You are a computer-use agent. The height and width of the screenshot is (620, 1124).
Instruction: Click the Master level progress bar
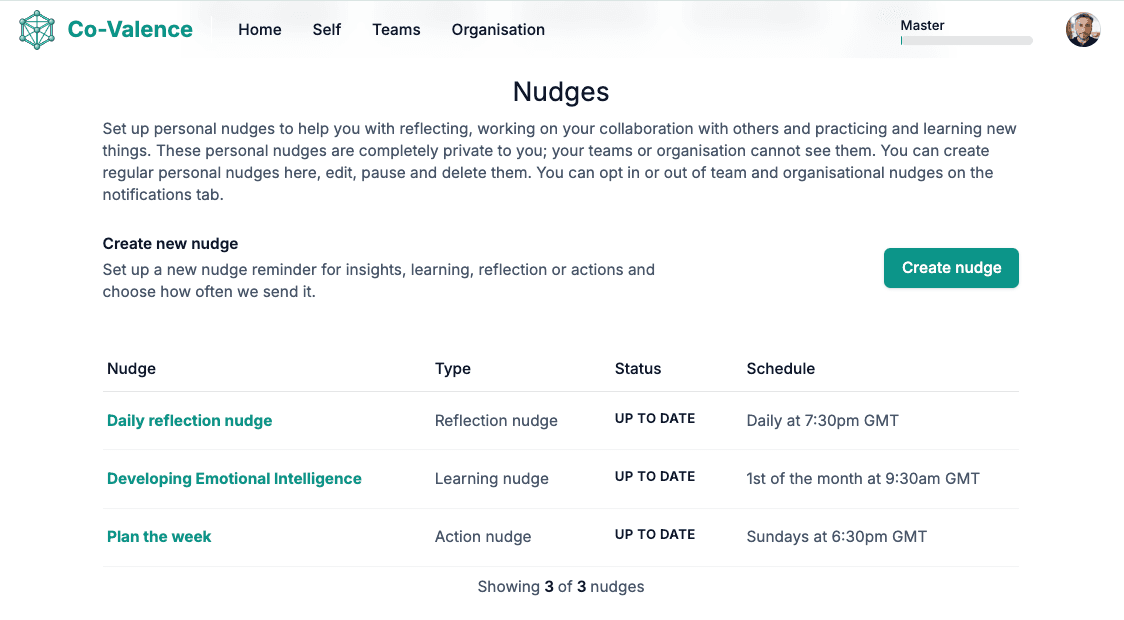pyautogui.click(x=966, y=41)
